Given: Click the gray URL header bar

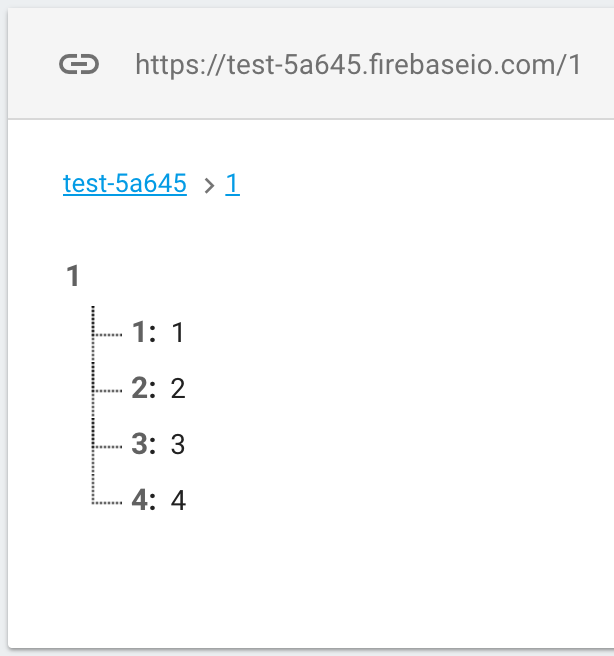Looking at the screenshot, I should (x=311, y=64).
